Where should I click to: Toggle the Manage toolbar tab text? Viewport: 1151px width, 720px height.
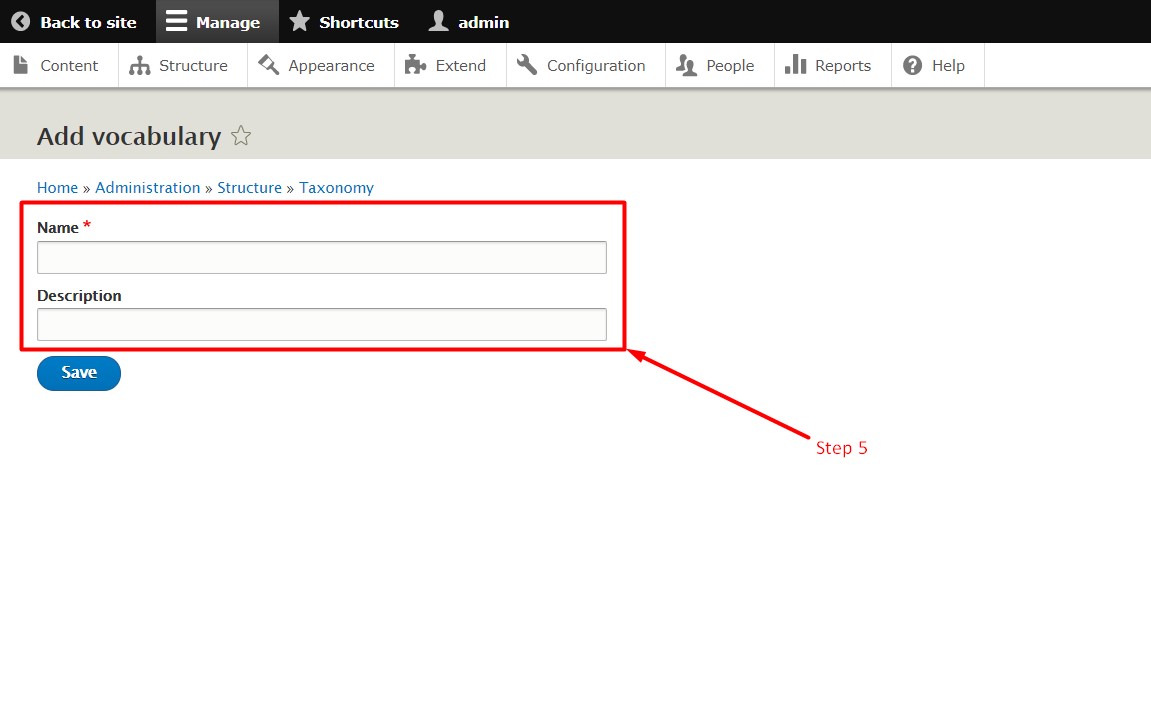228,23
